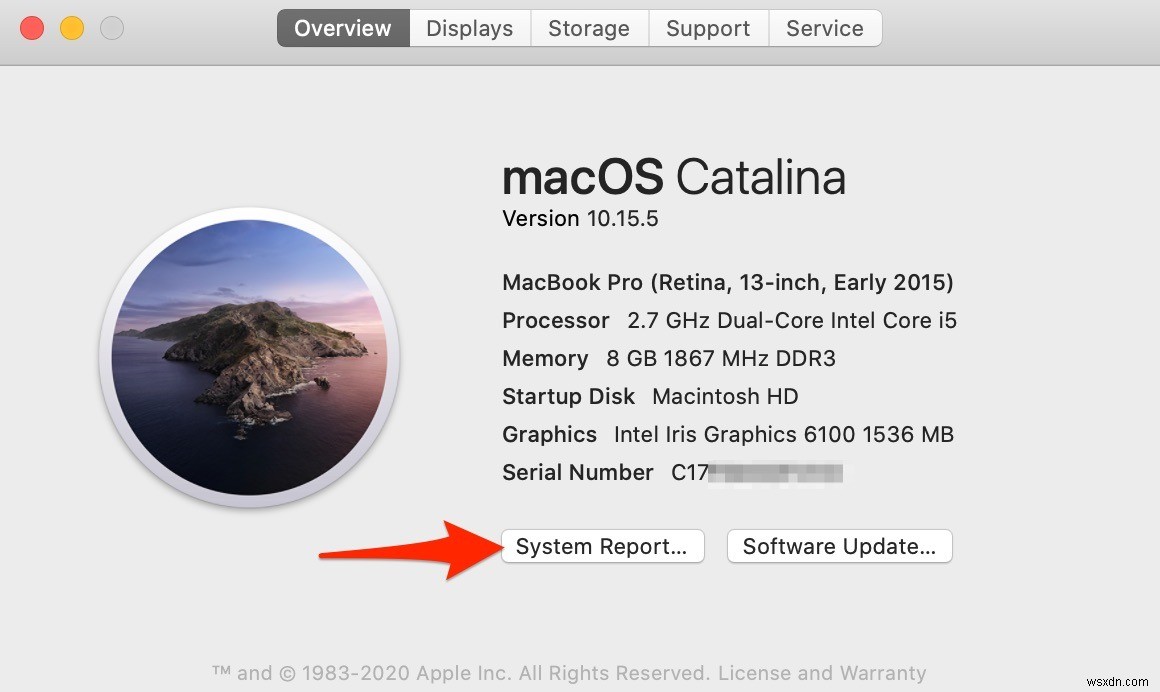Launch Software Update
This screenshot has width=1160, height=692.
(839, 546)
